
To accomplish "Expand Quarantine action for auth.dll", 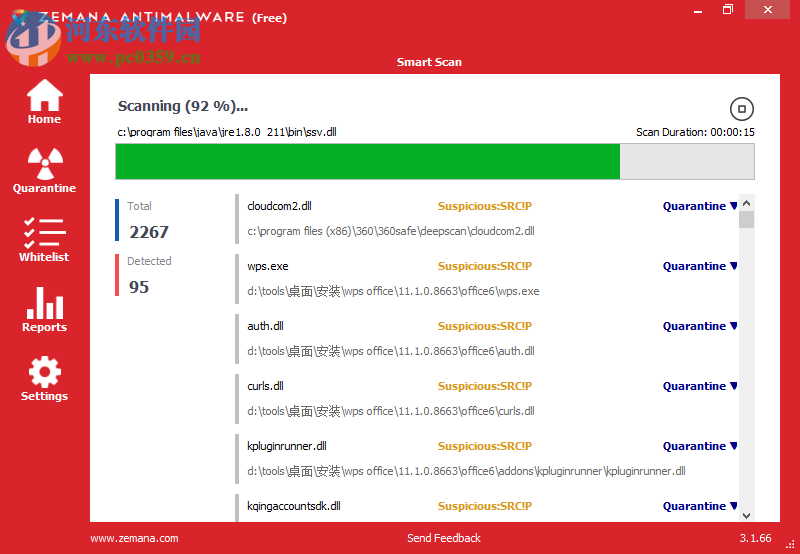I will tap(699, 326).
